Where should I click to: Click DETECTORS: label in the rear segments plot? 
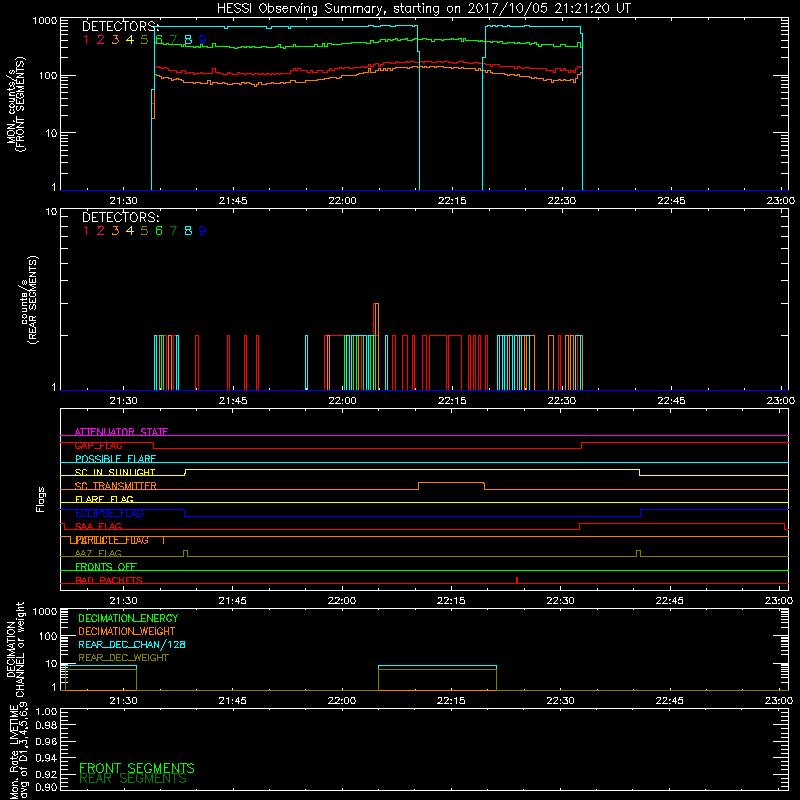[x=120, y=217]
